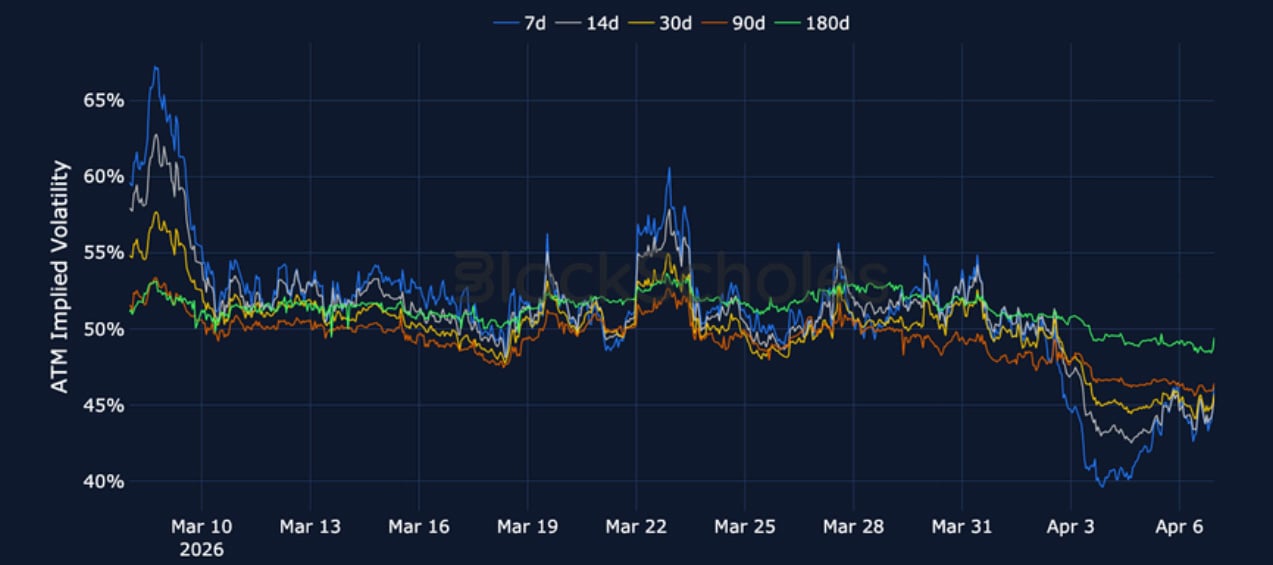
Task: Select the 65% y-axis tick label
Action: [x=103, y=101]
